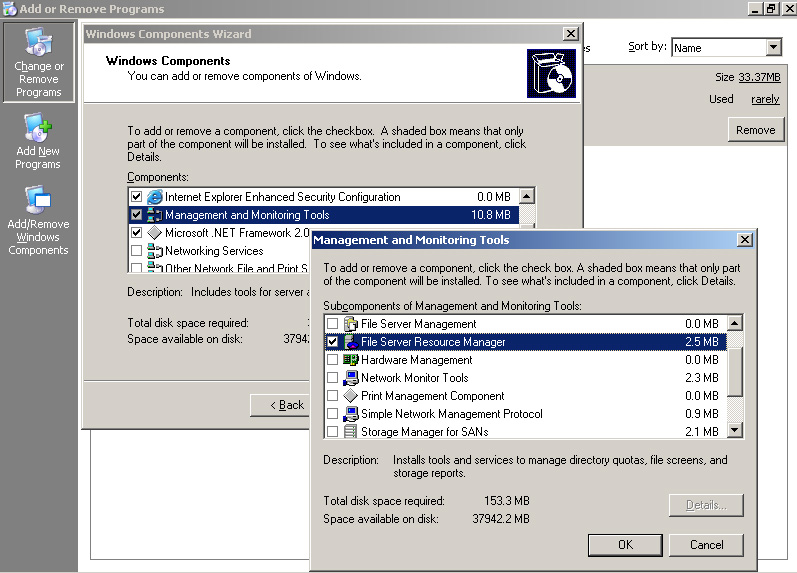The image size is (797, 573).
Task: Enable the Simple Network Management Protocol checkbox
Action: pyautogui.click(x=333, y=414)
